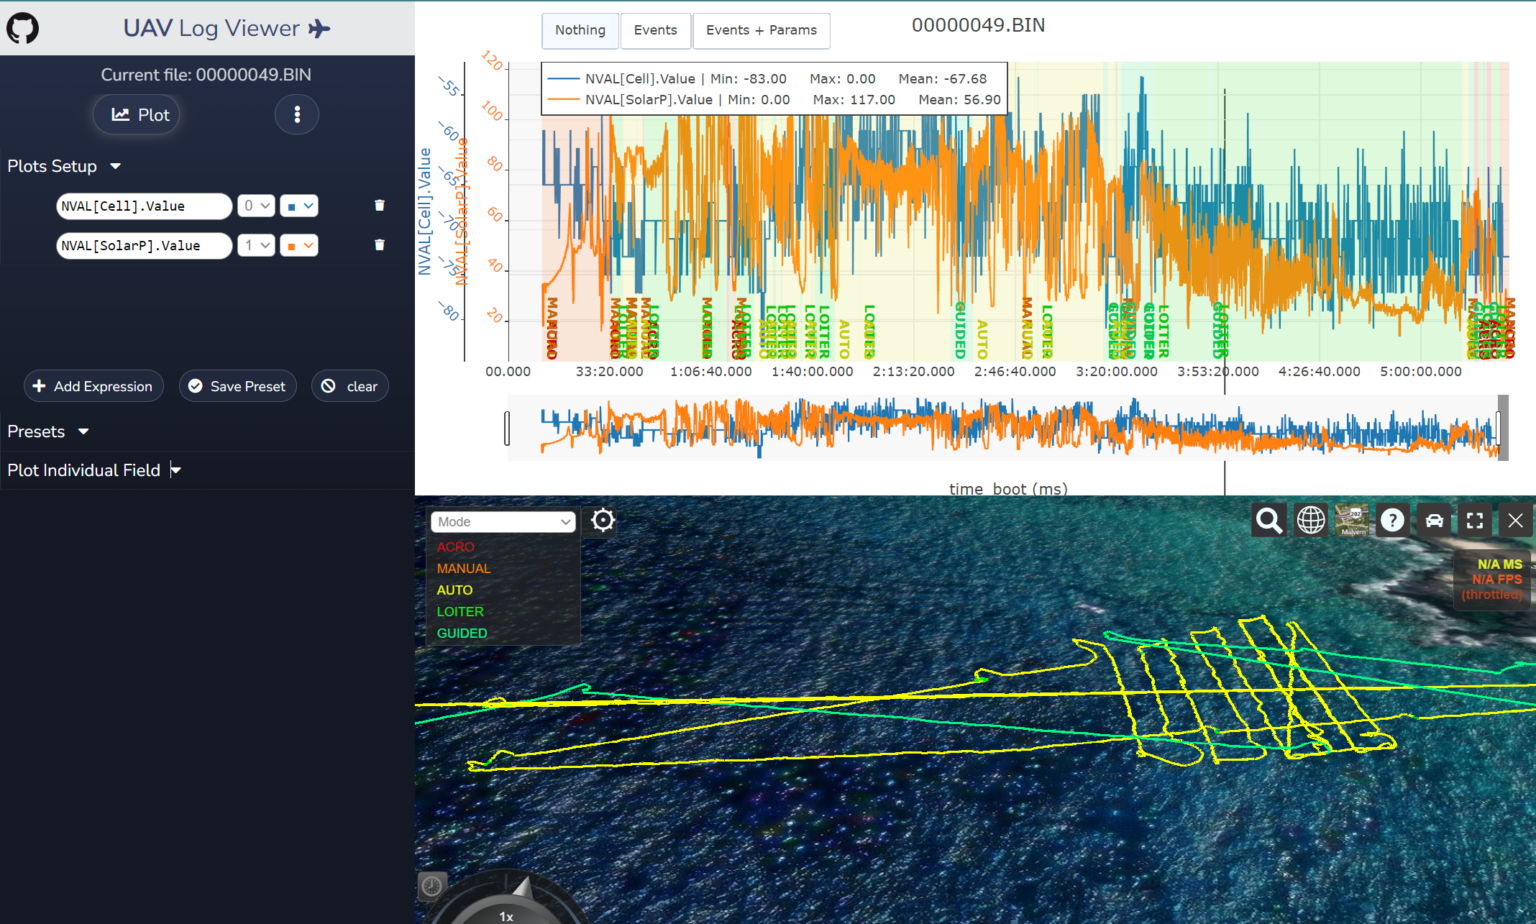1536x924 pixels.
Task: Open the GitHub repository icon
Action: point(22,27)
